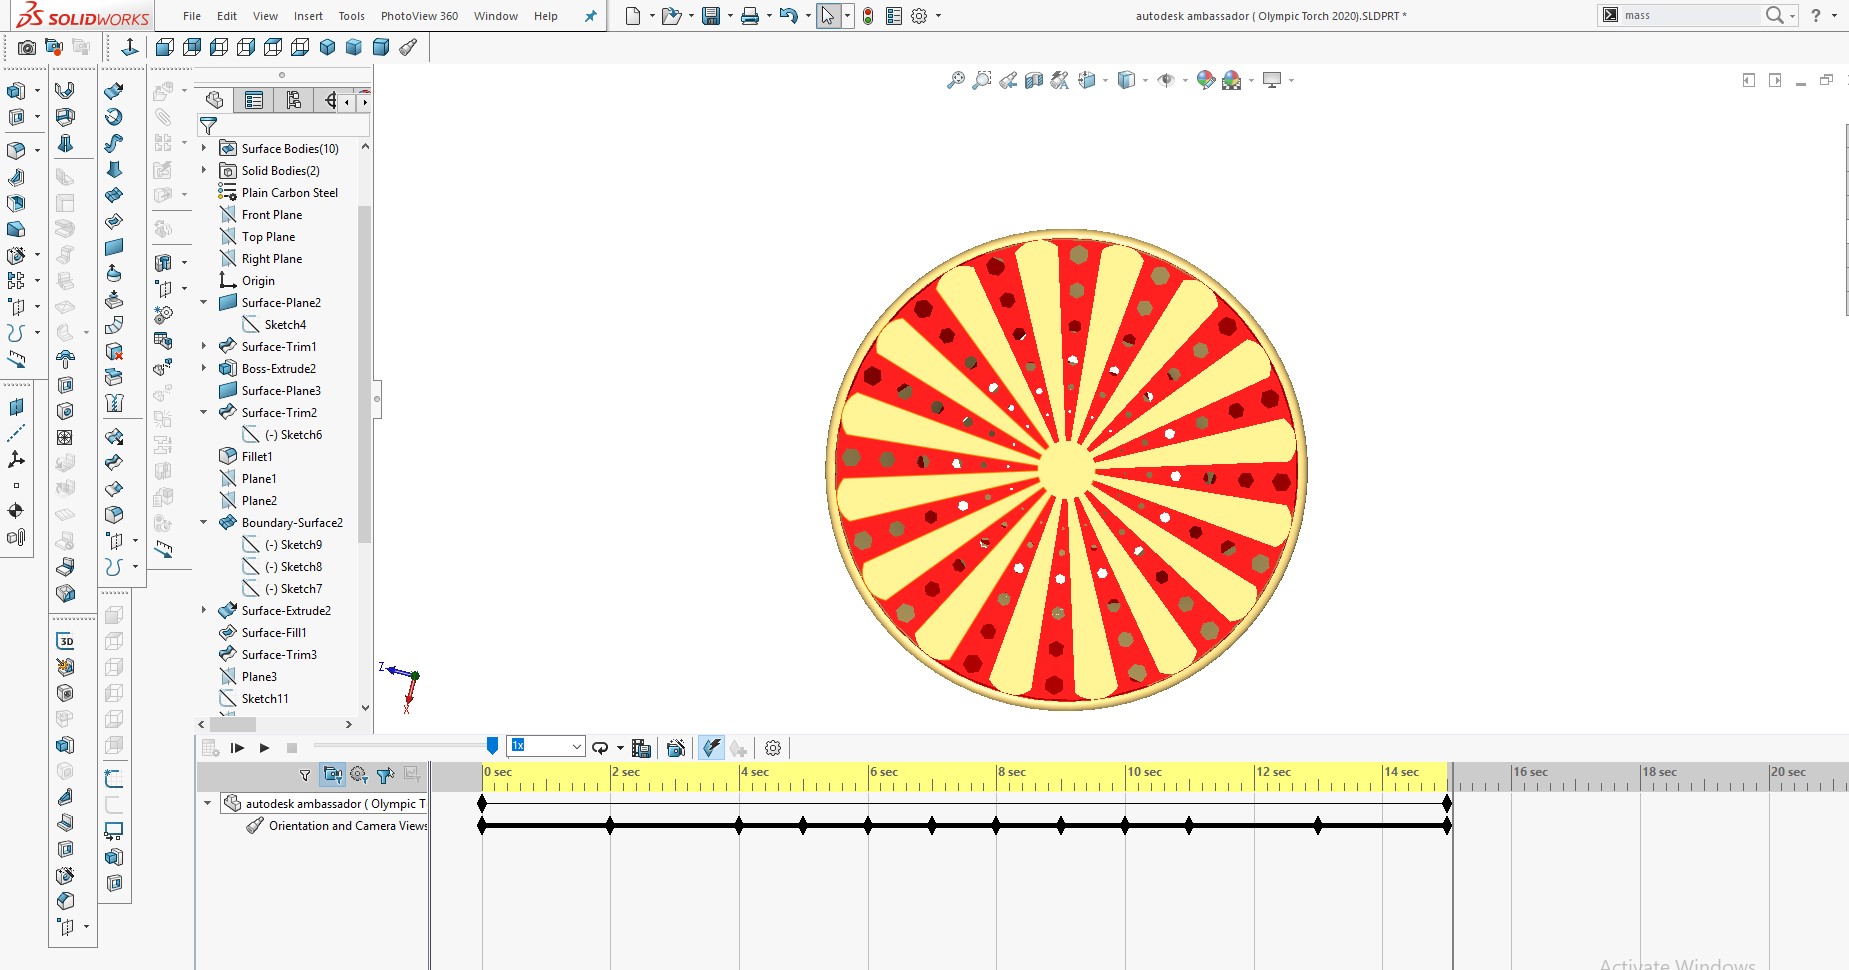
Task: Expand the Boss-Extrude2 feature
Action: pos(204,368)
